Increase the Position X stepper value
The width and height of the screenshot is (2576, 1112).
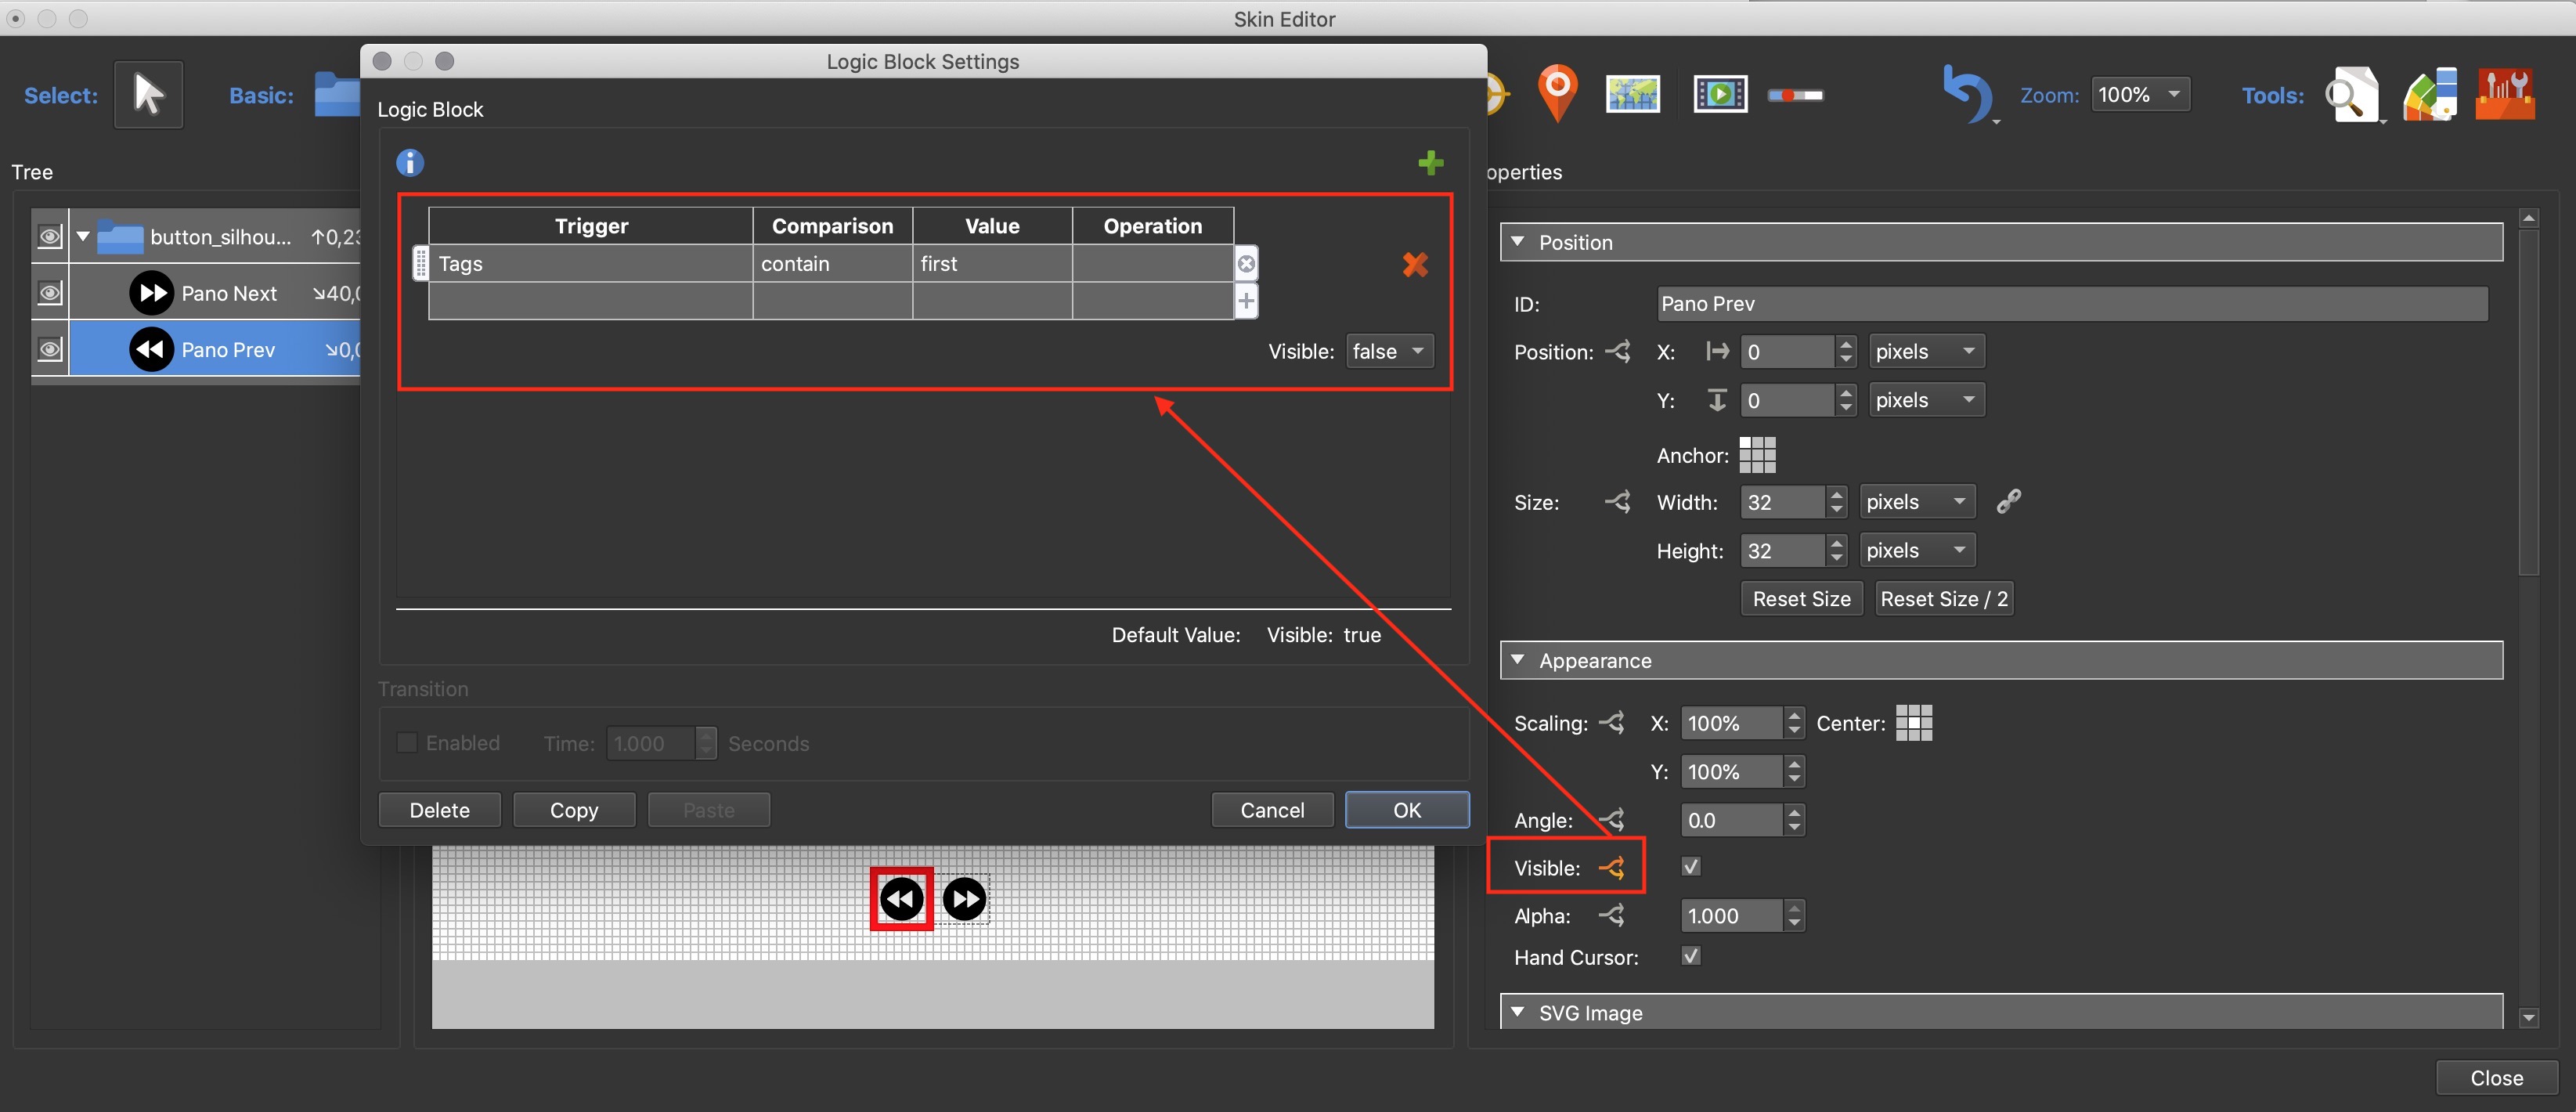[1846, 343]
